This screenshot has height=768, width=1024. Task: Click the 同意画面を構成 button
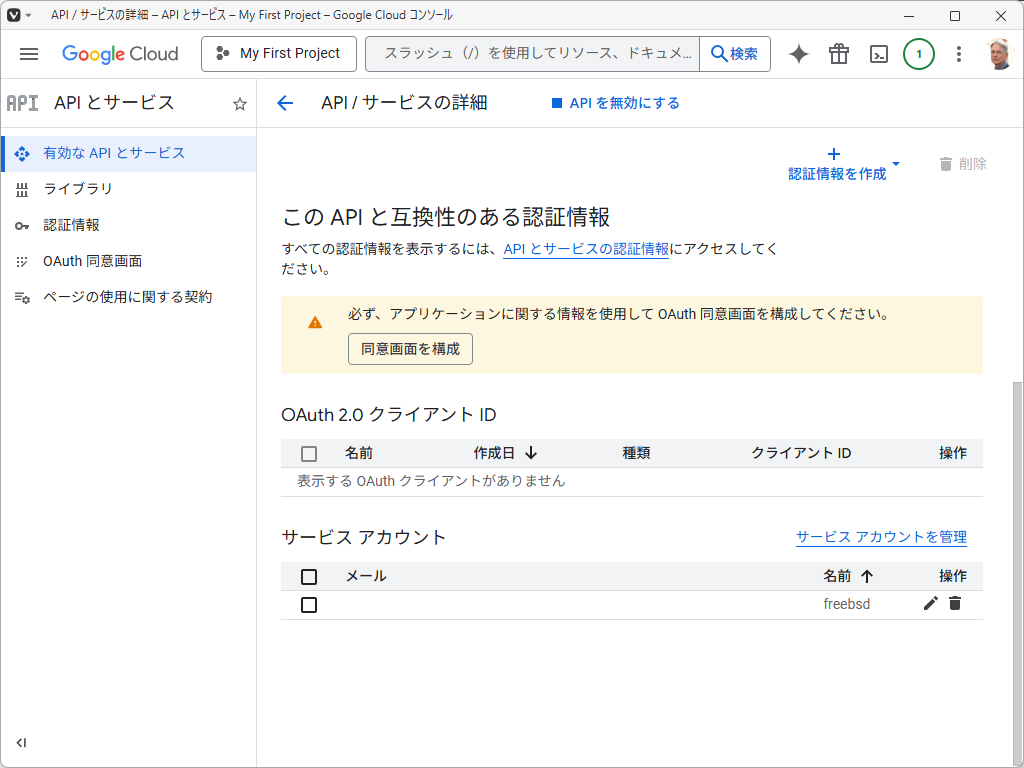click(410, 349)
